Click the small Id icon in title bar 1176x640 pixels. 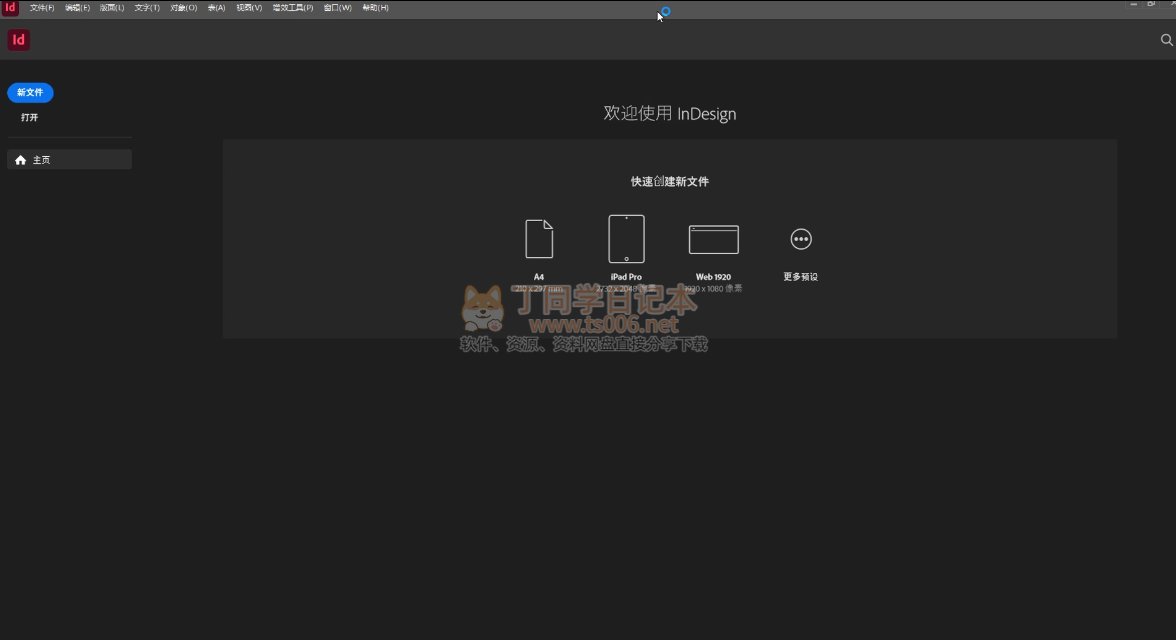tap(10, 8)
